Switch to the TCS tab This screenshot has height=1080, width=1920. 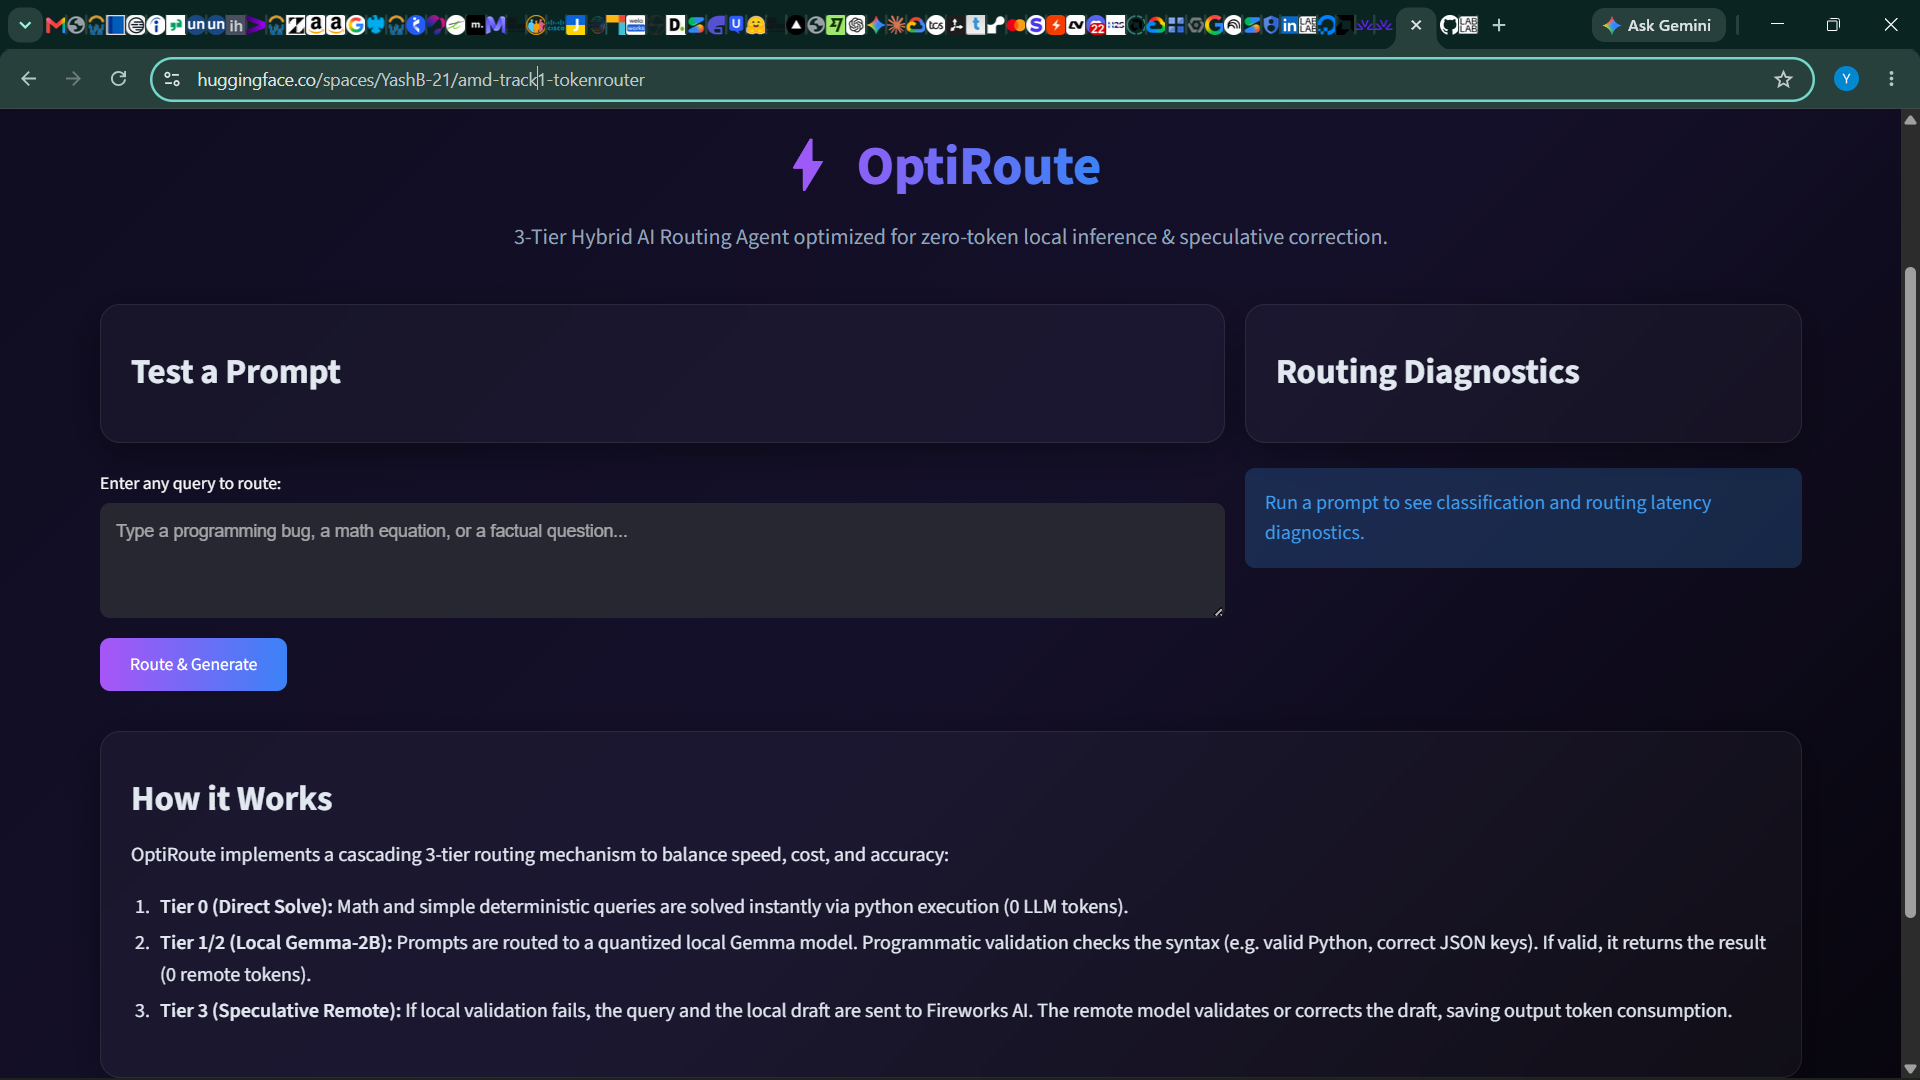click(x=936, y=25)
